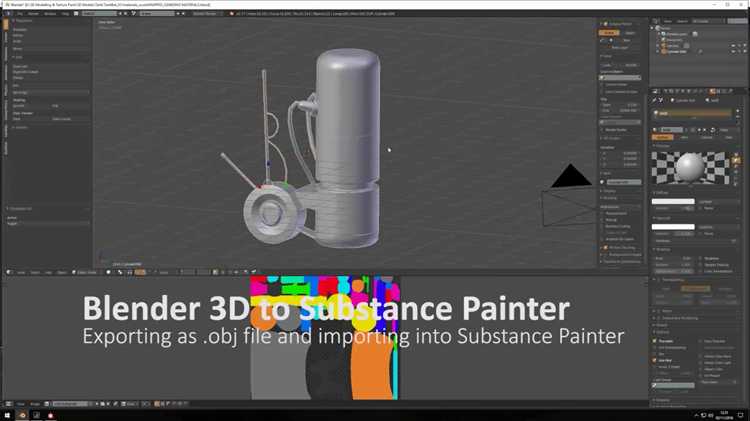This screenshot has width=750, height=421.
Task: Click the Delete tool button
Action: point(50,78)
